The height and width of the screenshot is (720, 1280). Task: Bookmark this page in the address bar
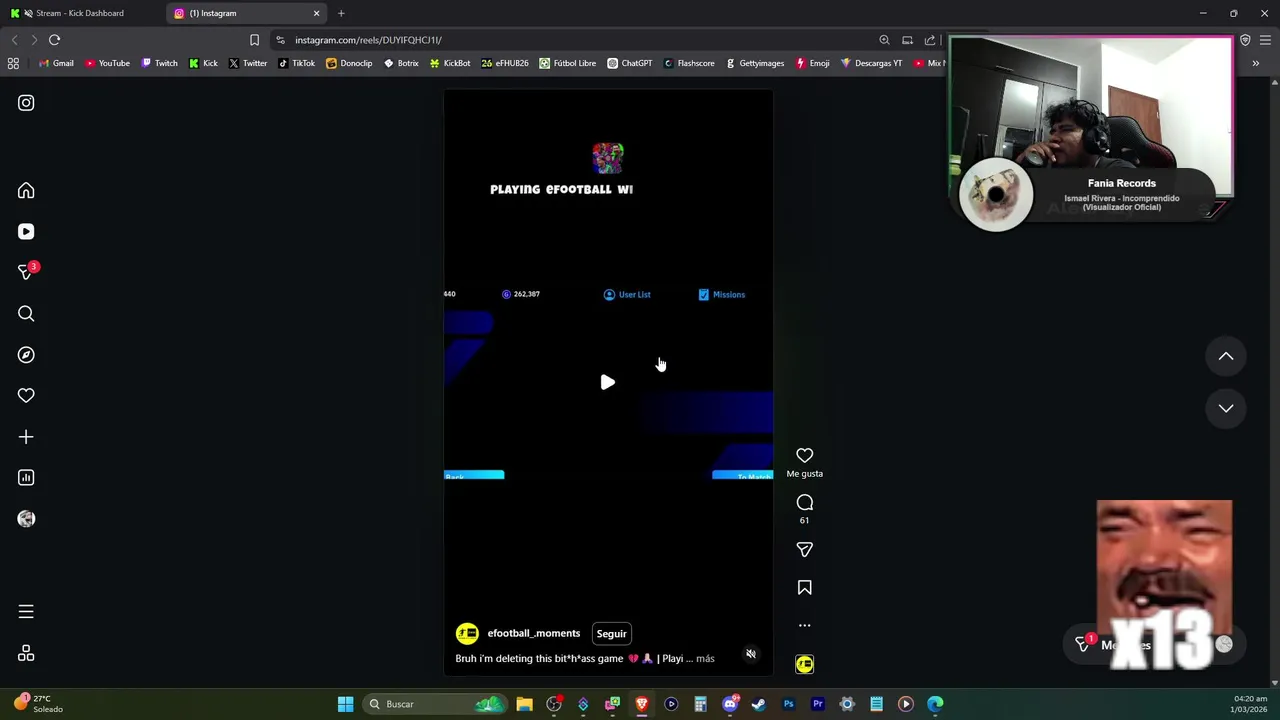click(x=254, y=40)
